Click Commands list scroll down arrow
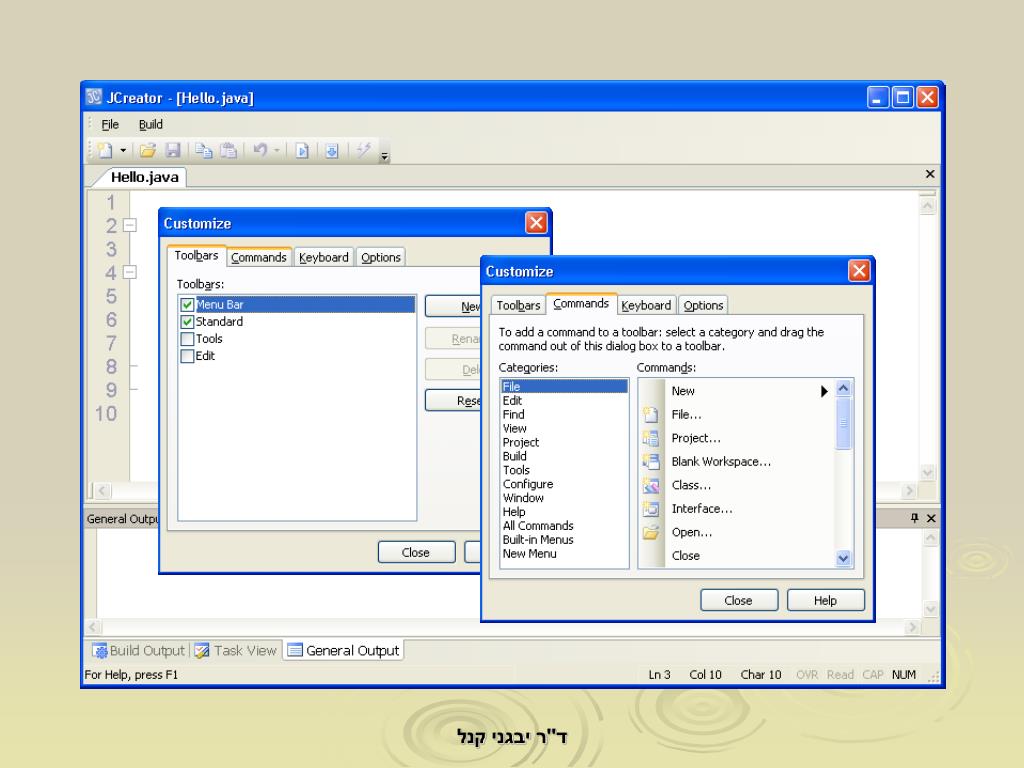 (843, 558)
